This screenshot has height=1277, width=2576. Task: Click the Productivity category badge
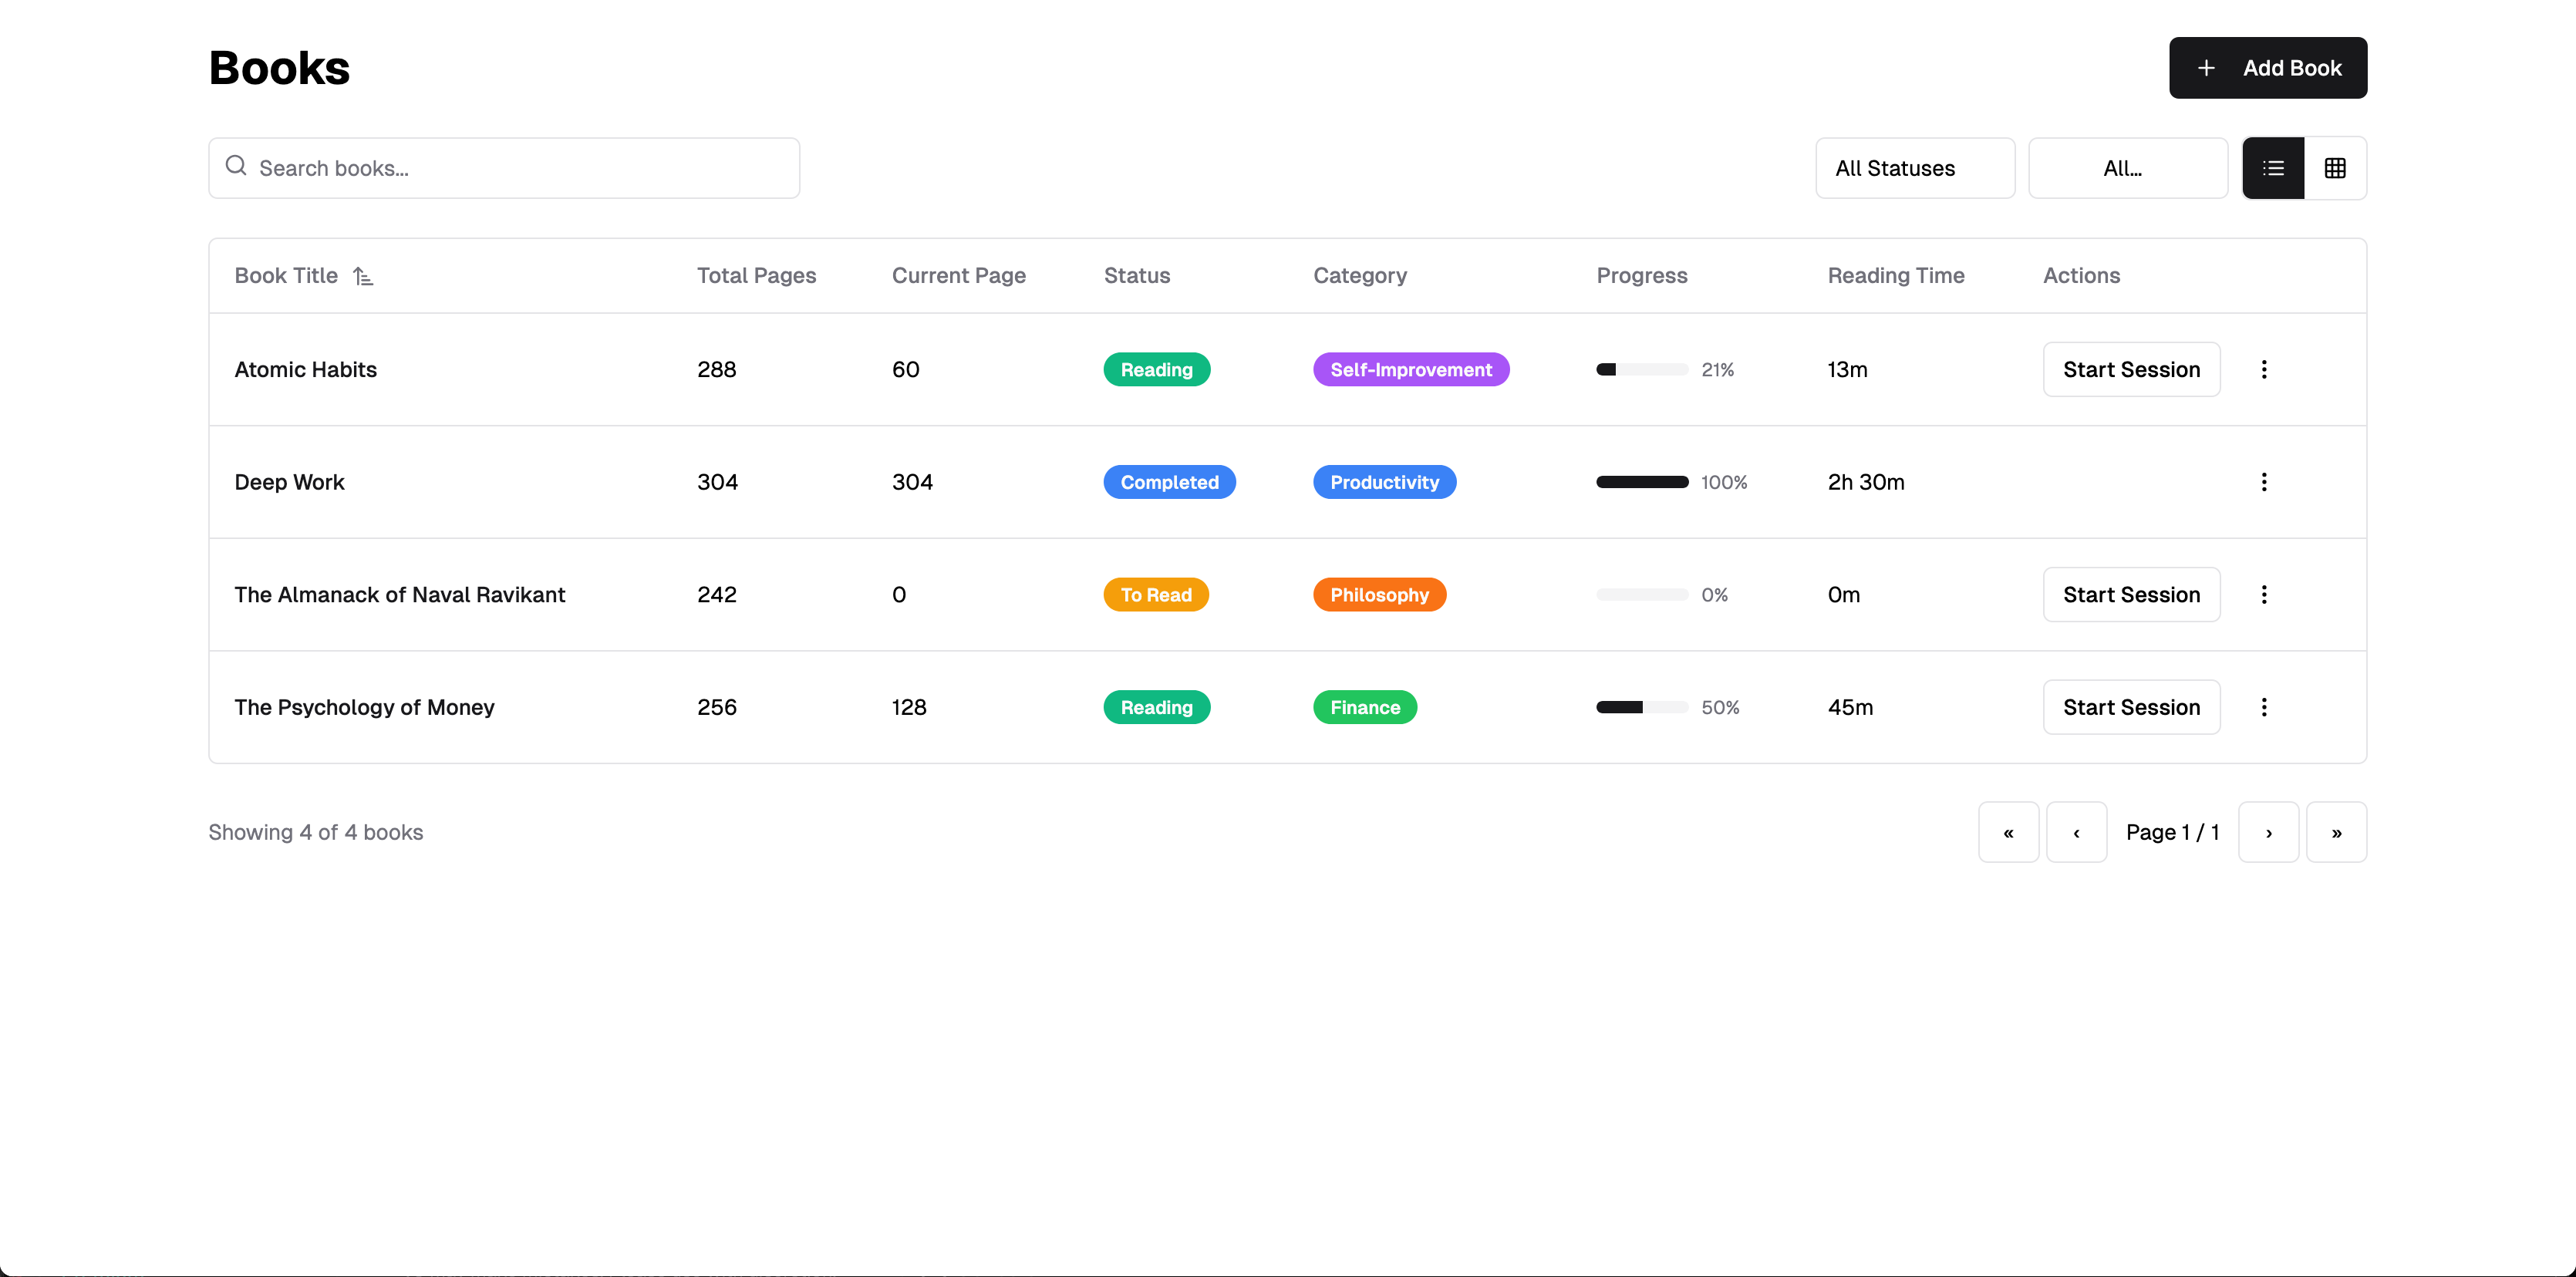click(1384, 482)
